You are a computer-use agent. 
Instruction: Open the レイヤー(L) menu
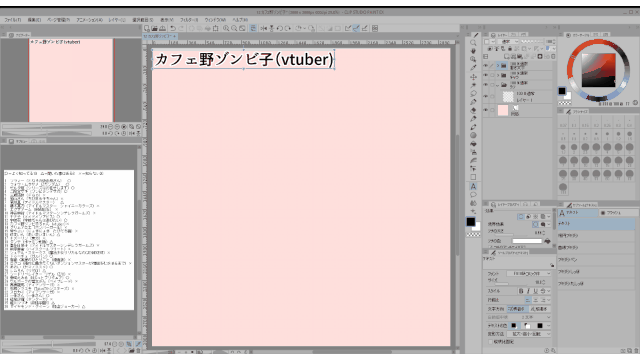click(117, 20)
